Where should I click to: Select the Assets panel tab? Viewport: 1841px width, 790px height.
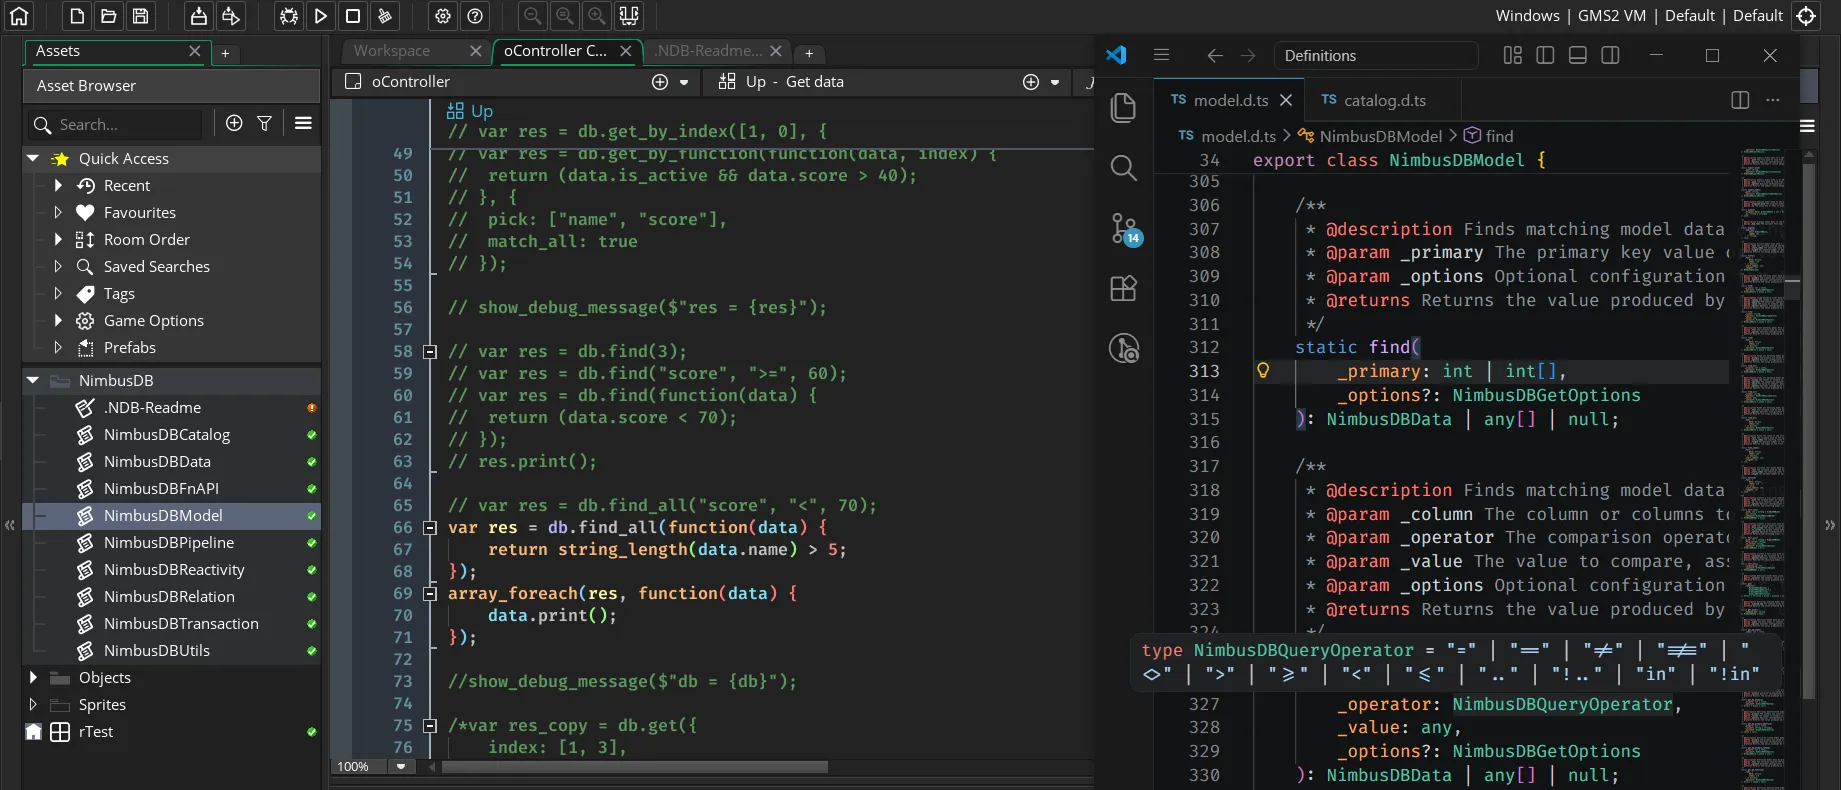(x=58, y=51)
